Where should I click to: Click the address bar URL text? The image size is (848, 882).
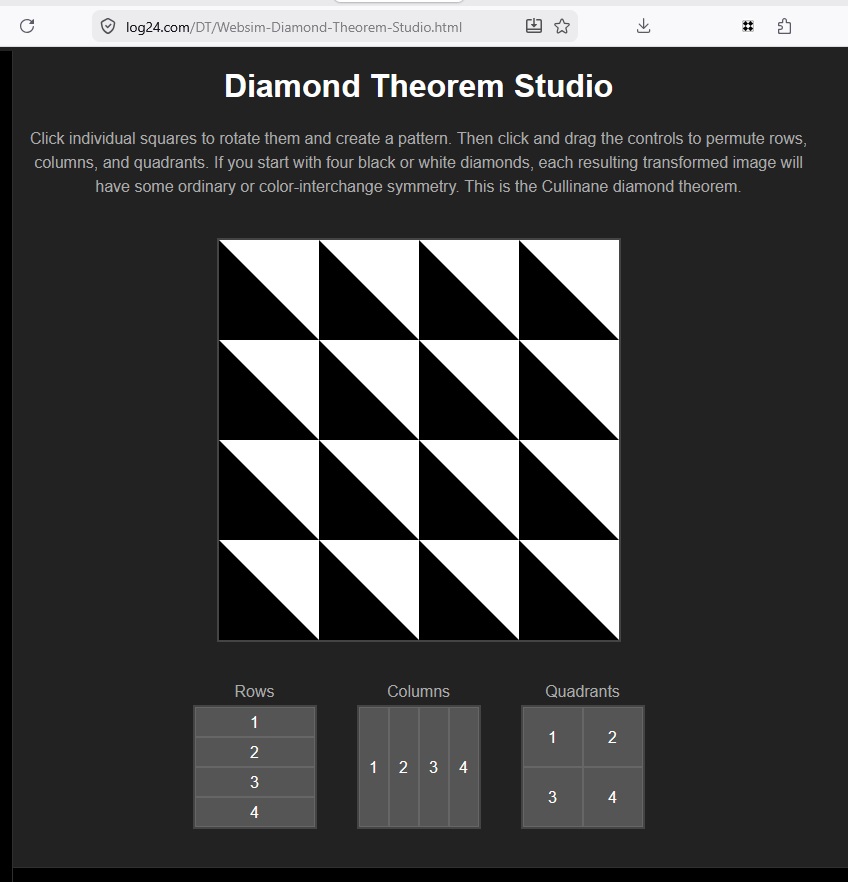click(294, 27)
